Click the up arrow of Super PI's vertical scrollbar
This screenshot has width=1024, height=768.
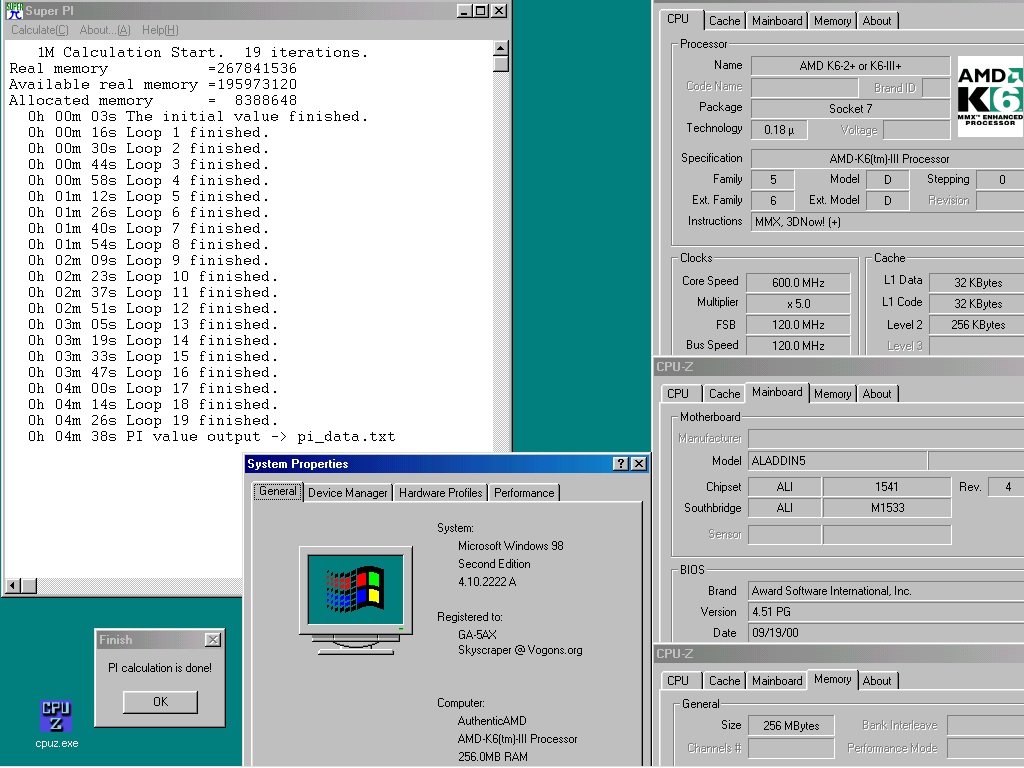[x=501, y=48]
